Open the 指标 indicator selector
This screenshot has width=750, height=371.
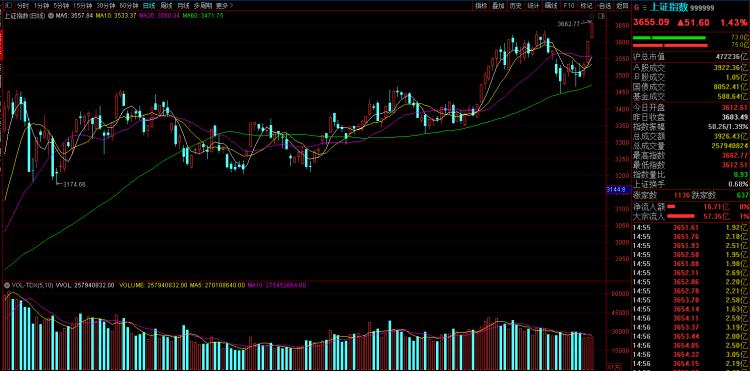[481, 6]
